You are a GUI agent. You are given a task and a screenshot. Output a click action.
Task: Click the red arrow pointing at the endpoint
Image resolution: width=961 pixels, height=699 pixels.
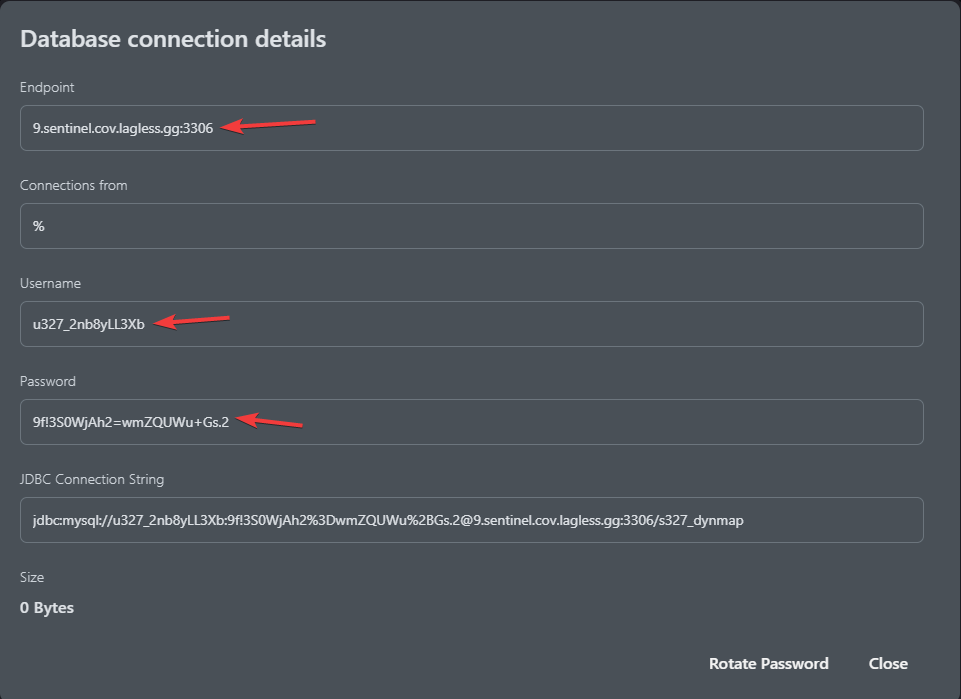click(x=268, y=125)
